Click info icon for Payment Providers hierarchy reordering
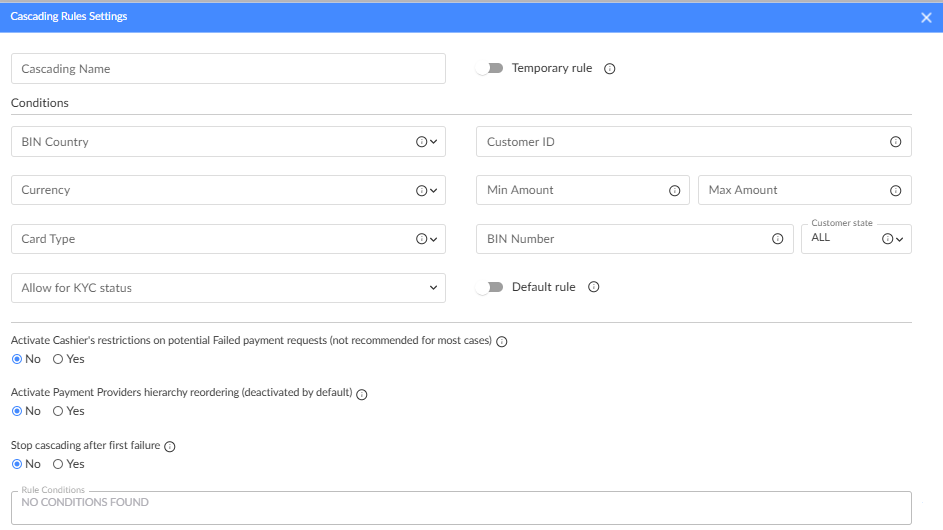Image resolution: width=943 pixels, height=530 pixels. tap(362, 394)
